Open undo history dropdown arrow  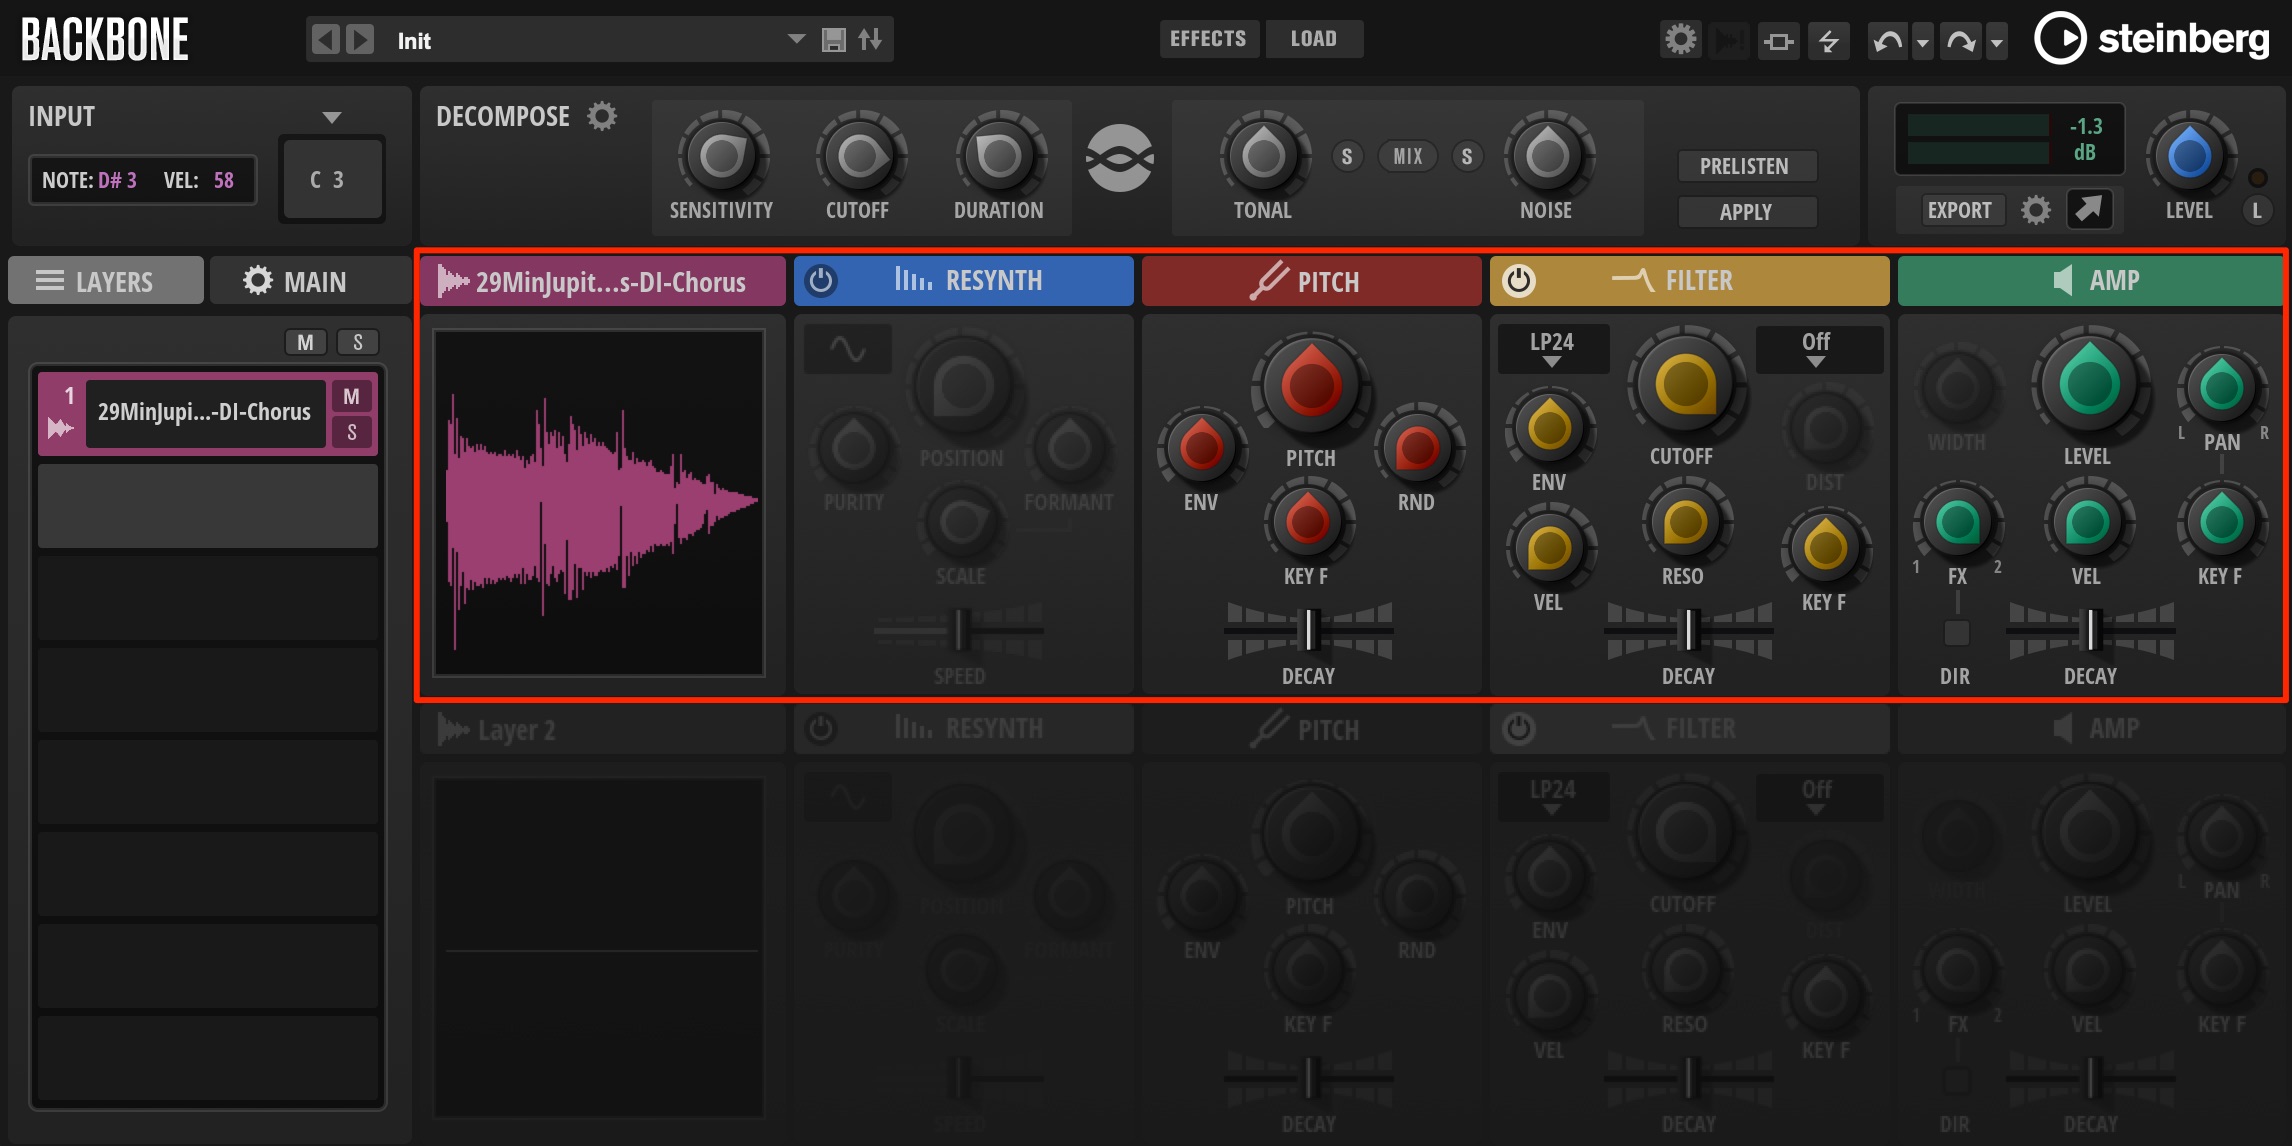click(x=1922, y=42)
